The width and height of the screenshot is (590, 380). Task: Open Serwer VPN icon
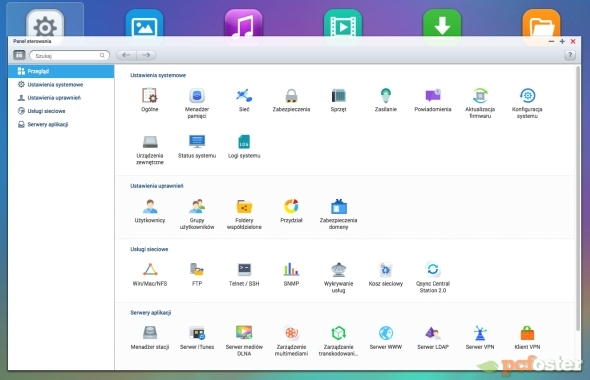pyautogui.click(x=480, y=333)
